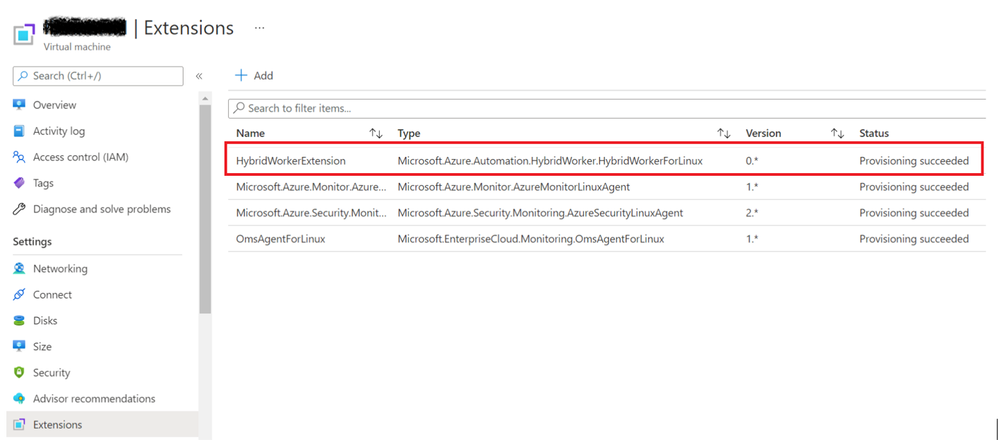Click OmsAgentForLinux Provisioning succeeded status

914,239
